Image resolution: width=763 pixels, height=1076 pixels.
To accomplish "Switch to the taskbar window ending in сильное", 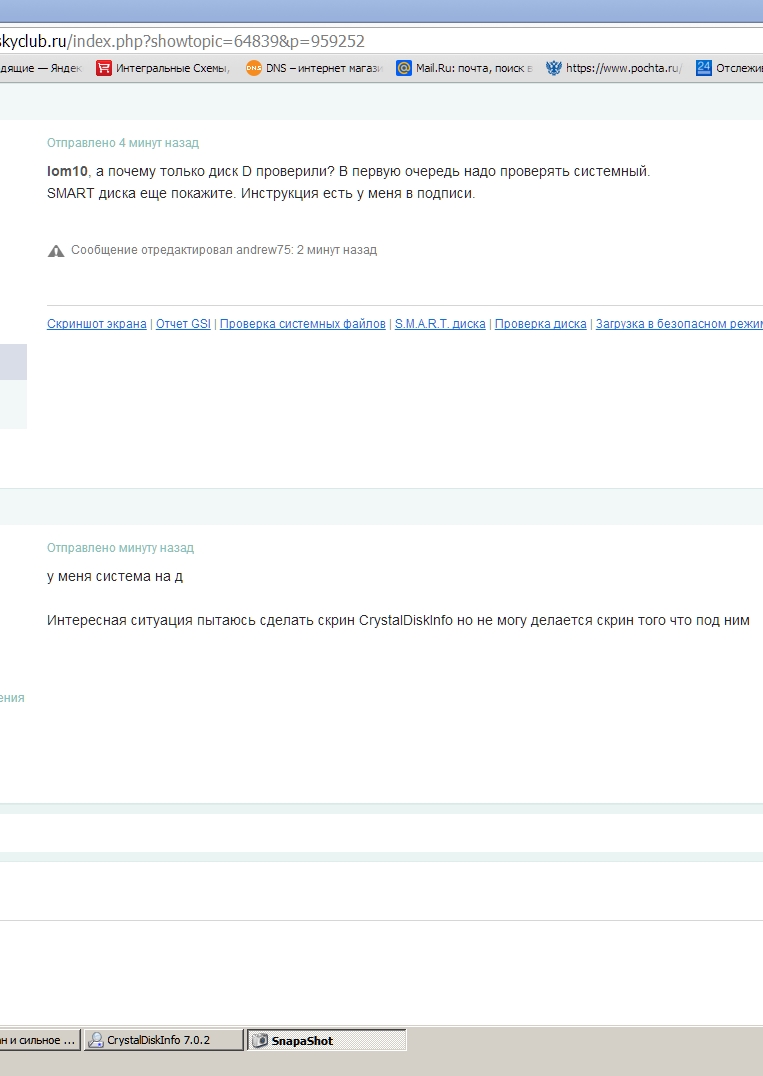I will point(40,1040).
